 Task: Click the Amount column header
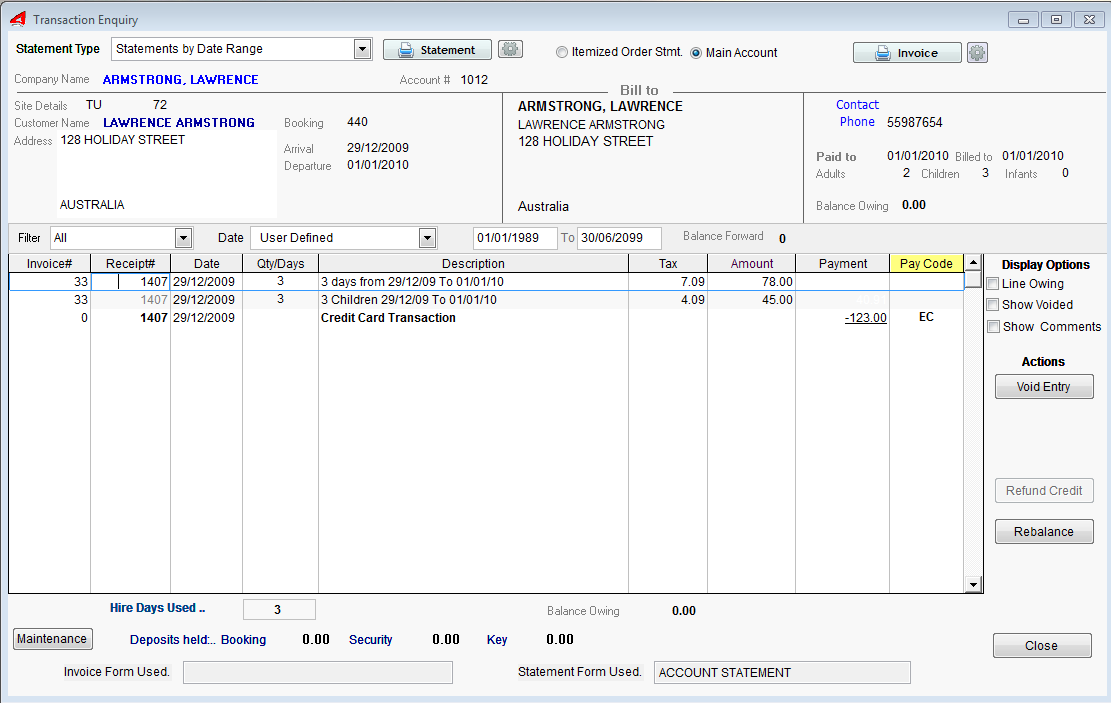(752, 264)
